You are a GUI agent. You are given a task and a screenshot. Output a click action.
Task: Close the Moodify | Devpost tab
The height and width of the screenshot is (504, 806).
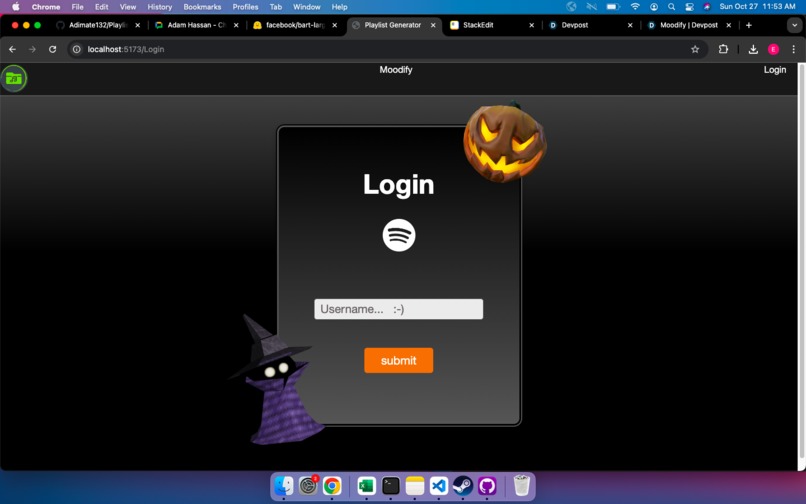click(728, 25)
